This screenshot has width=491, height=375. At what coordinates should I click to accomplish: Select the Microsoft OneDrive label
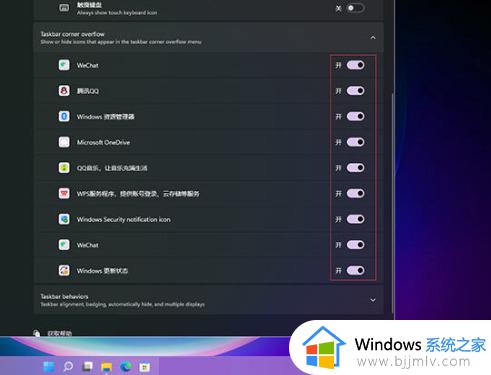103,142
